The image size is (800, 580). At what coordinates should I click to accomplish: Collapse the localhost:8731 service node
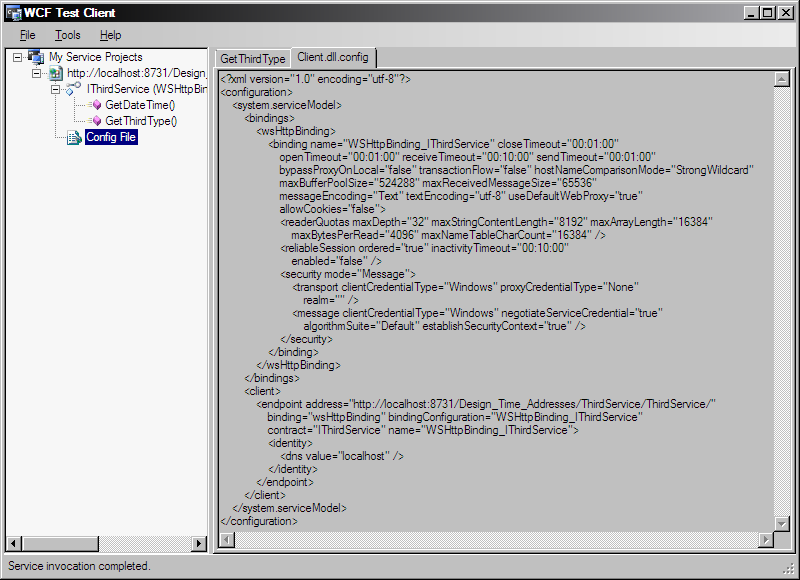pyautogui.click(x=36, y=73)
